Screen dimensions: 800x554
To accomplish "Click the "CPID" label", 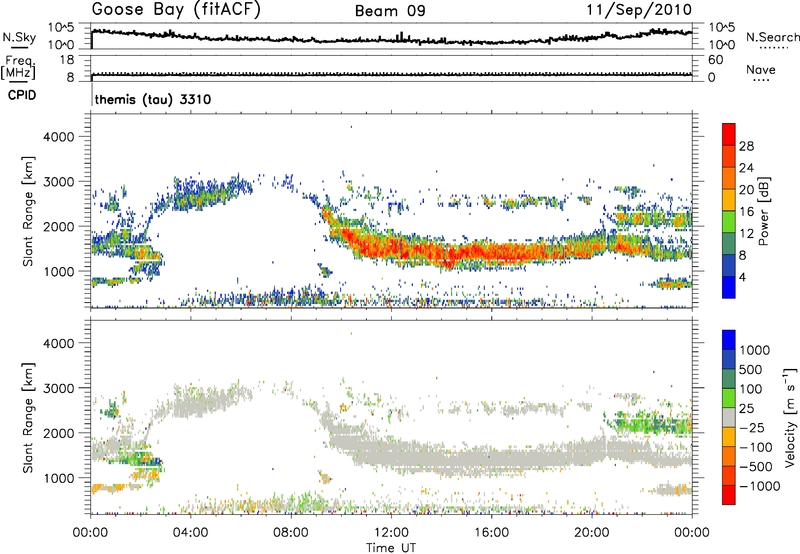I will (x=22, y=95).
